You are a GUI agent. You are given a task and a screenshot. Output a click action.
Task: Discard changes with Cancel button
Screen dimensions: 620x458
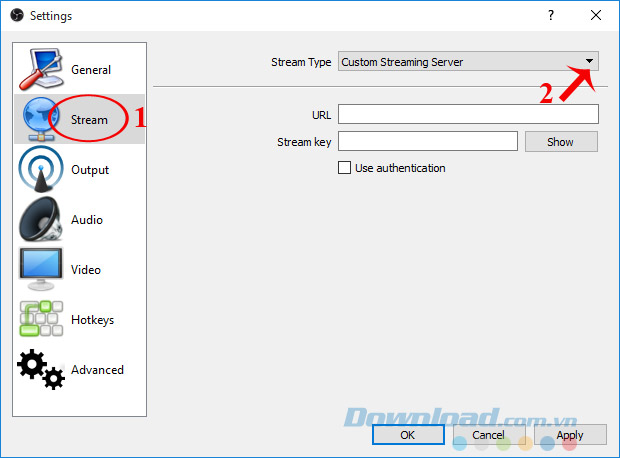coord(489,435)
